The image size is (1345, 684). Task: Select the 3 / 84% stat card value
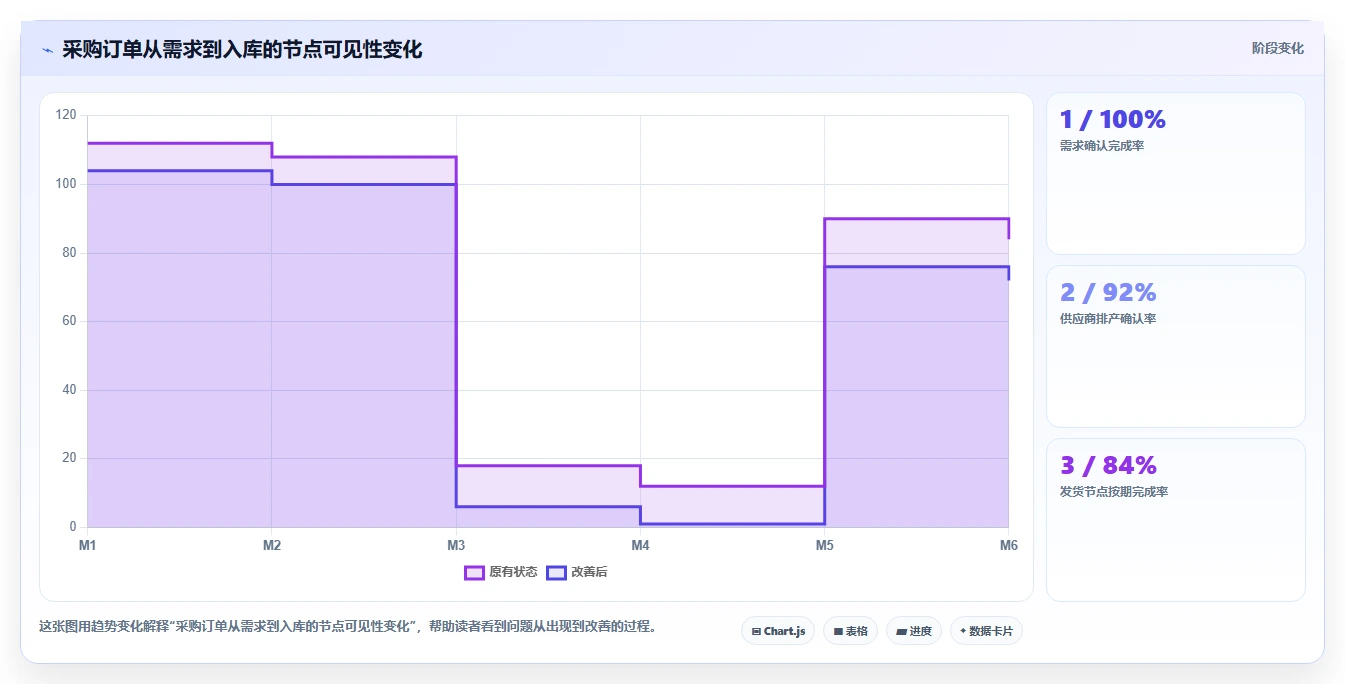[1107, 466]
